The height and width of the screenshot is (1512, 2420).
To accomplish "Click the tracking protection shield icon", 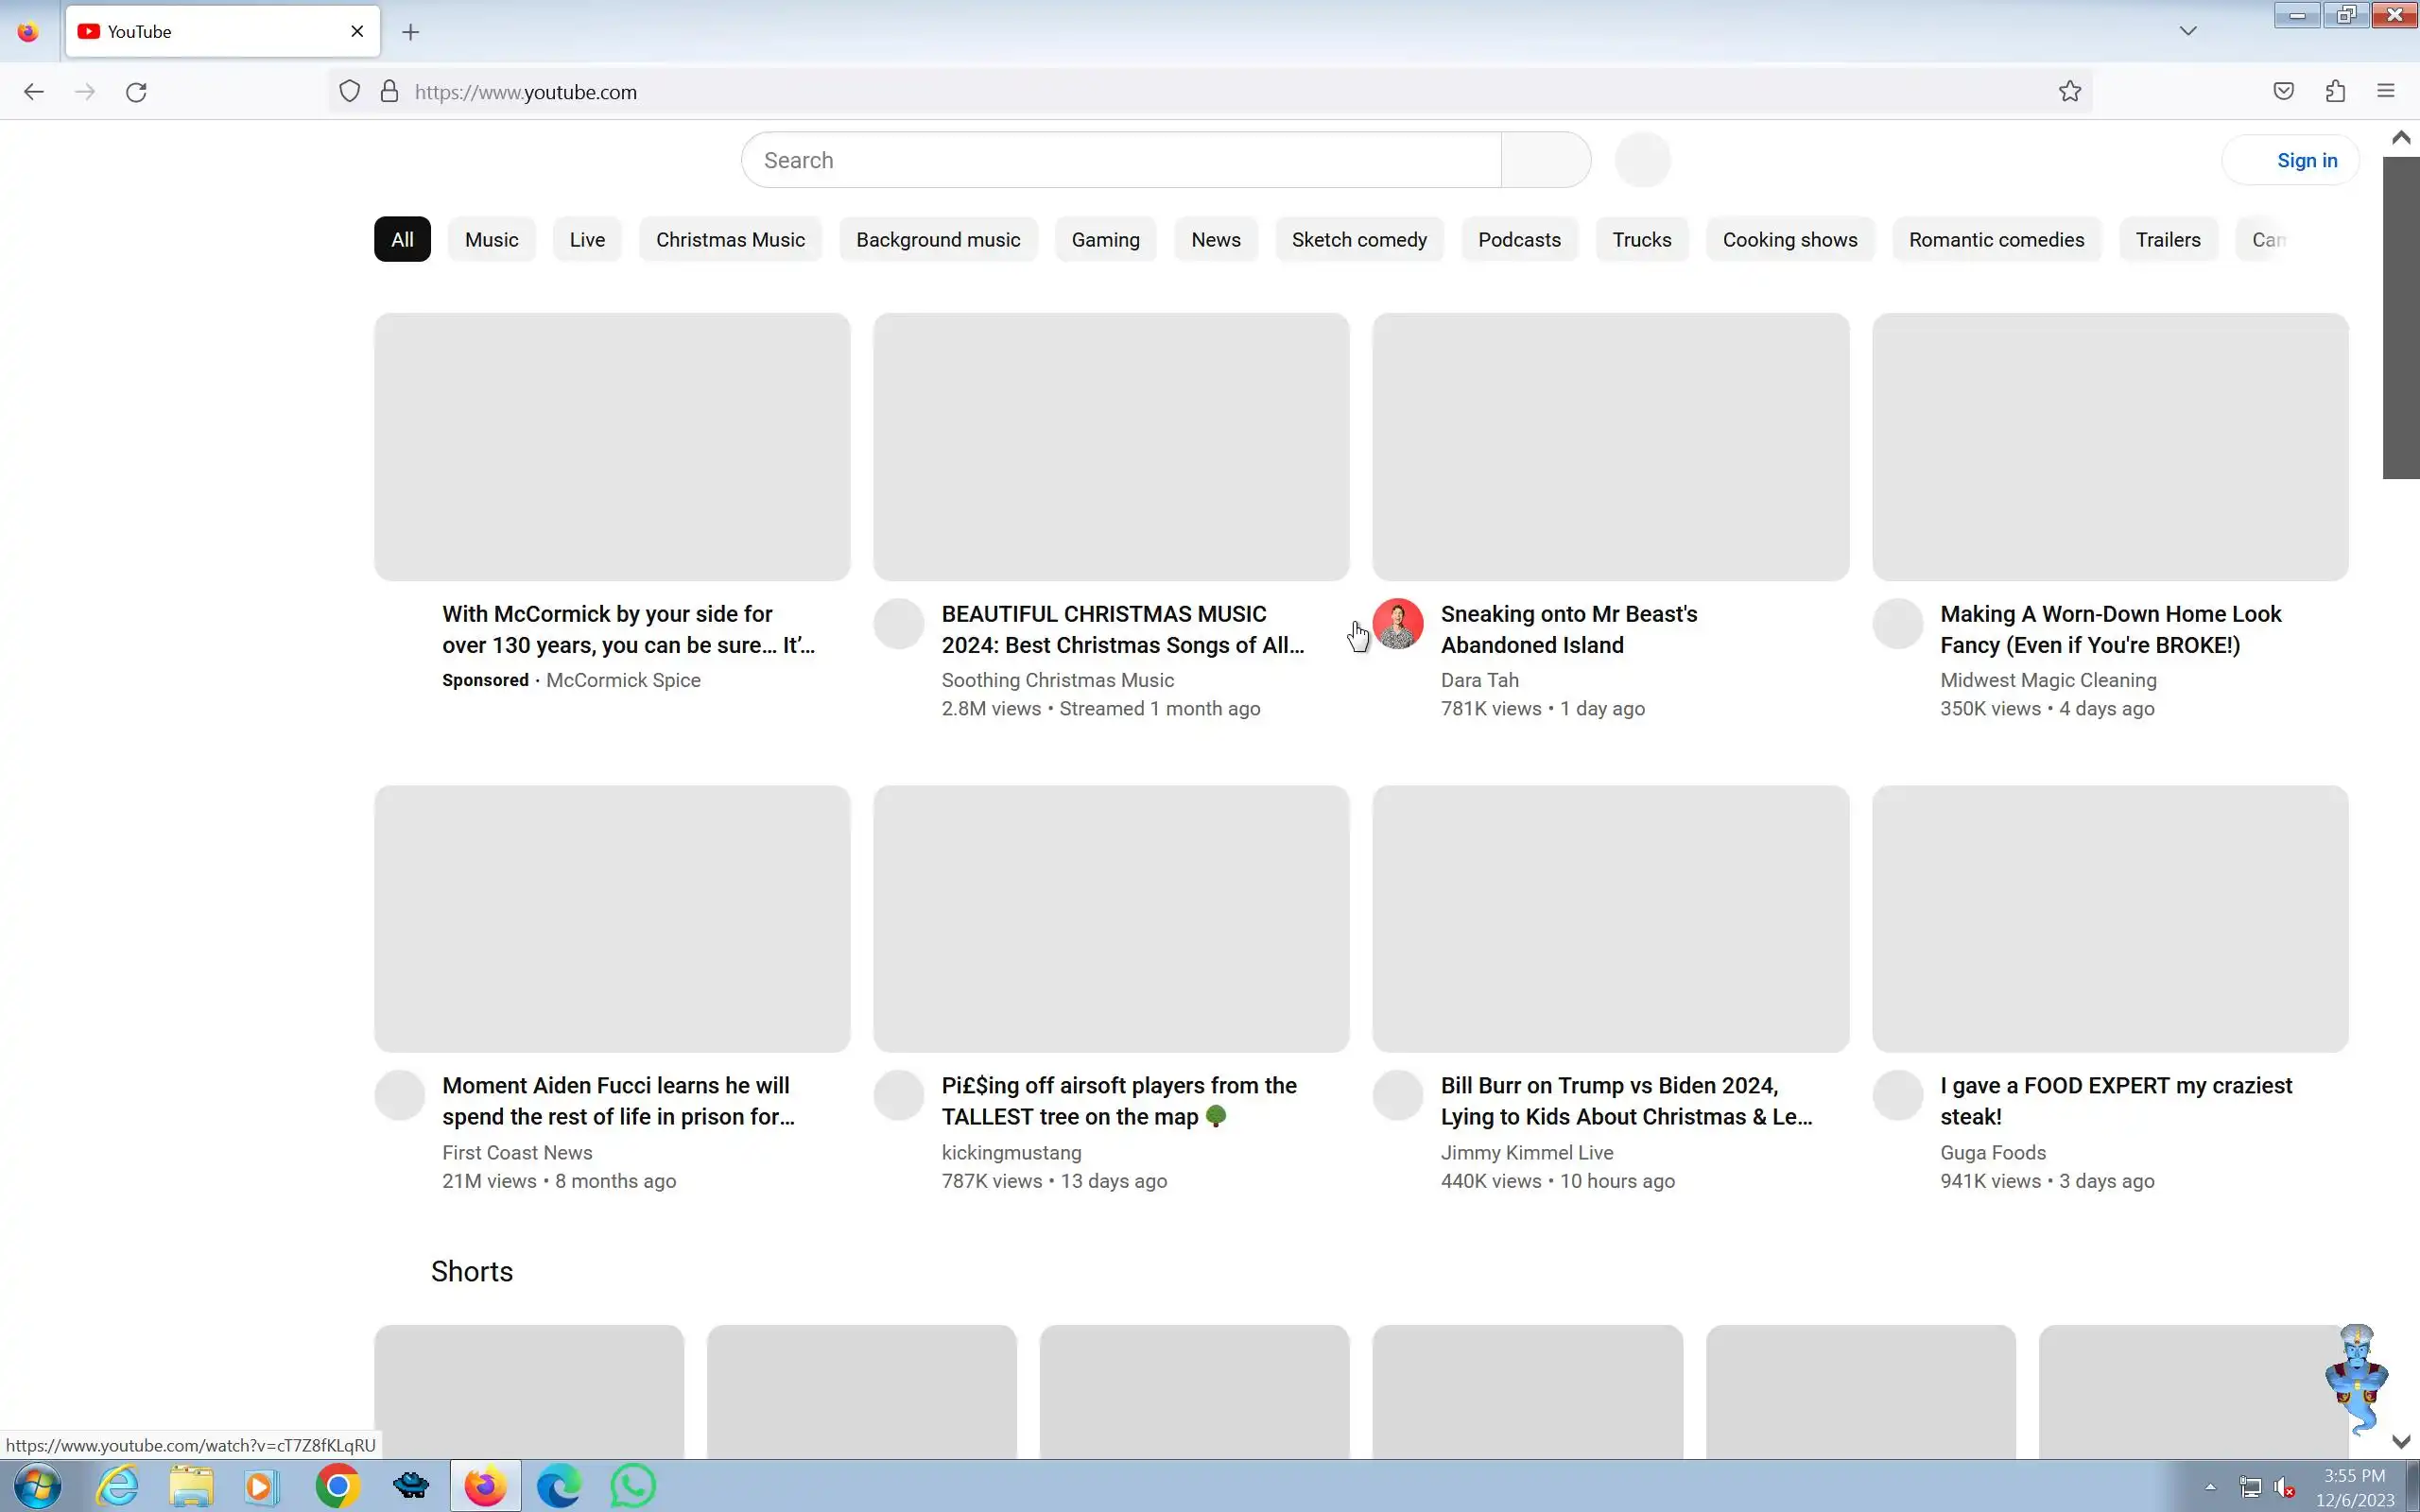I will tap(349, 92).
